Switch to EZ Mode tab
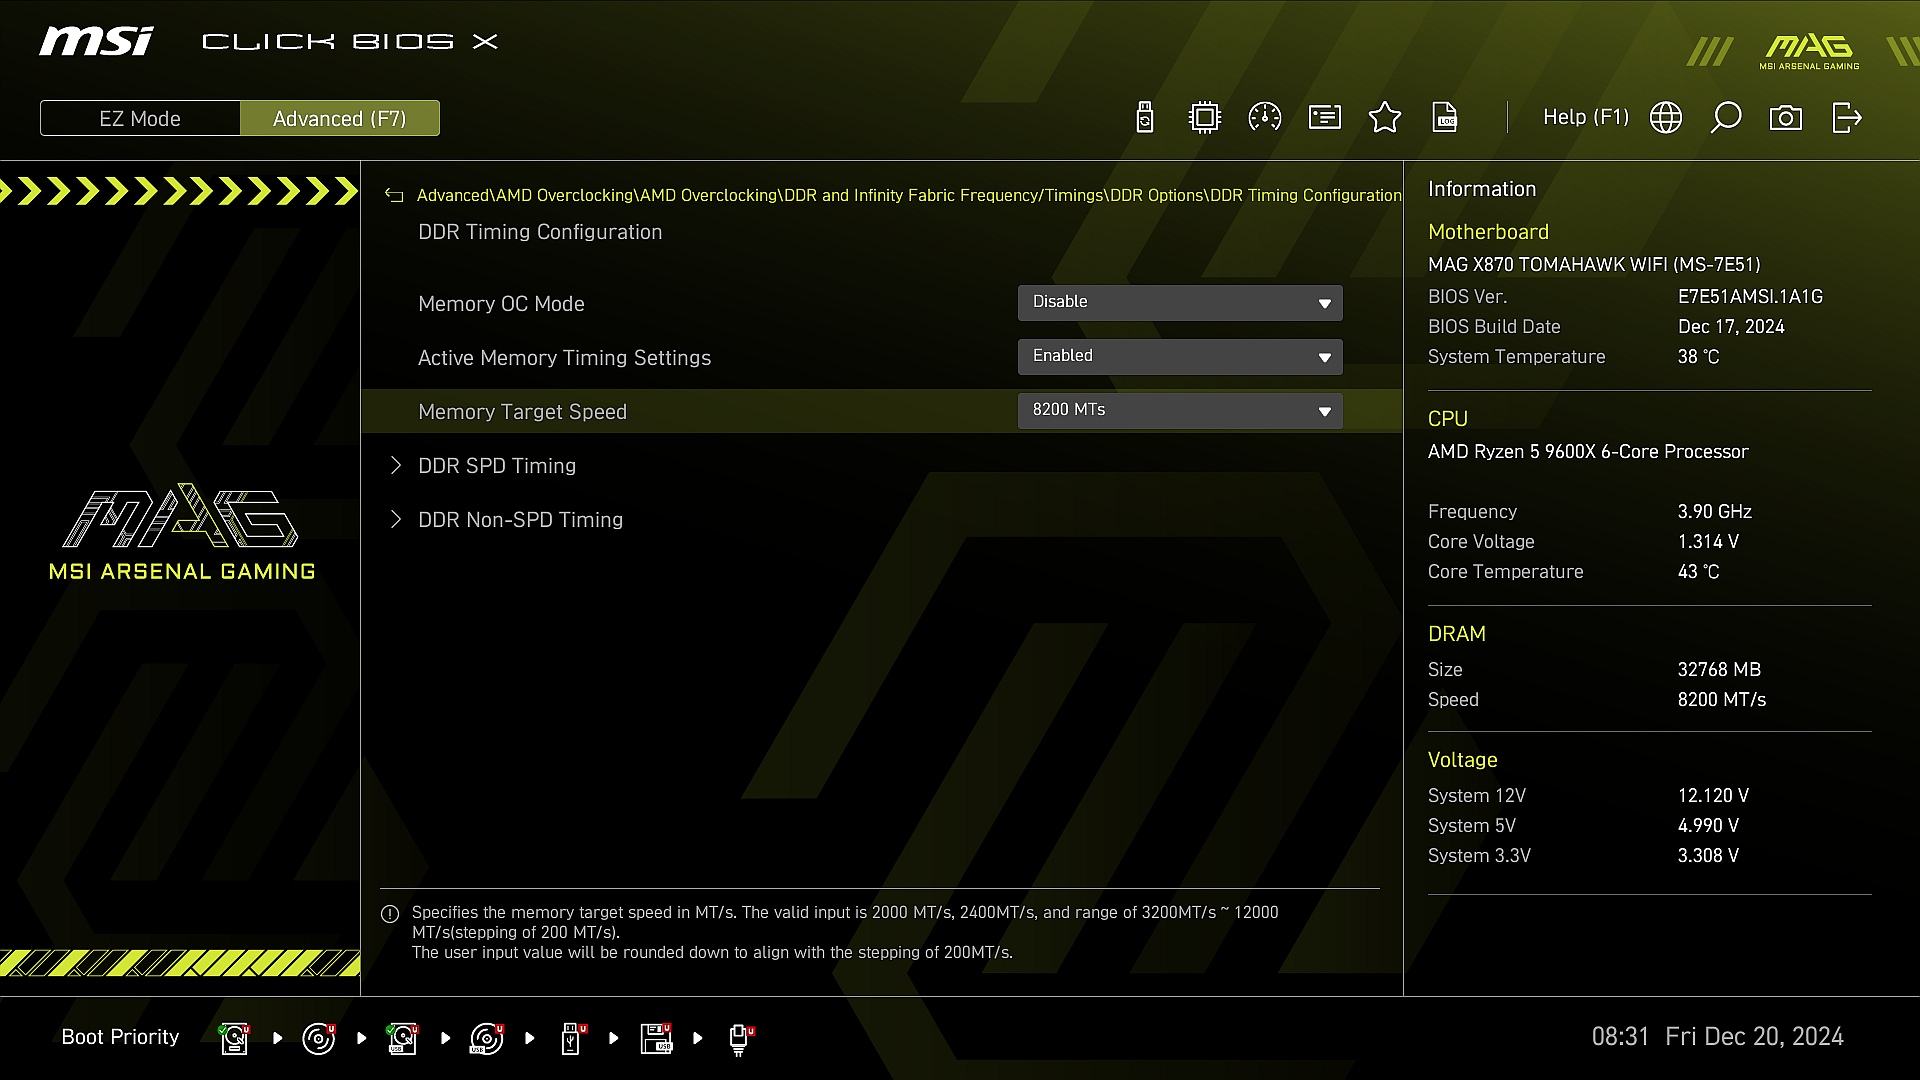This screenshot has height=1080, width=1920. [140, 118]
